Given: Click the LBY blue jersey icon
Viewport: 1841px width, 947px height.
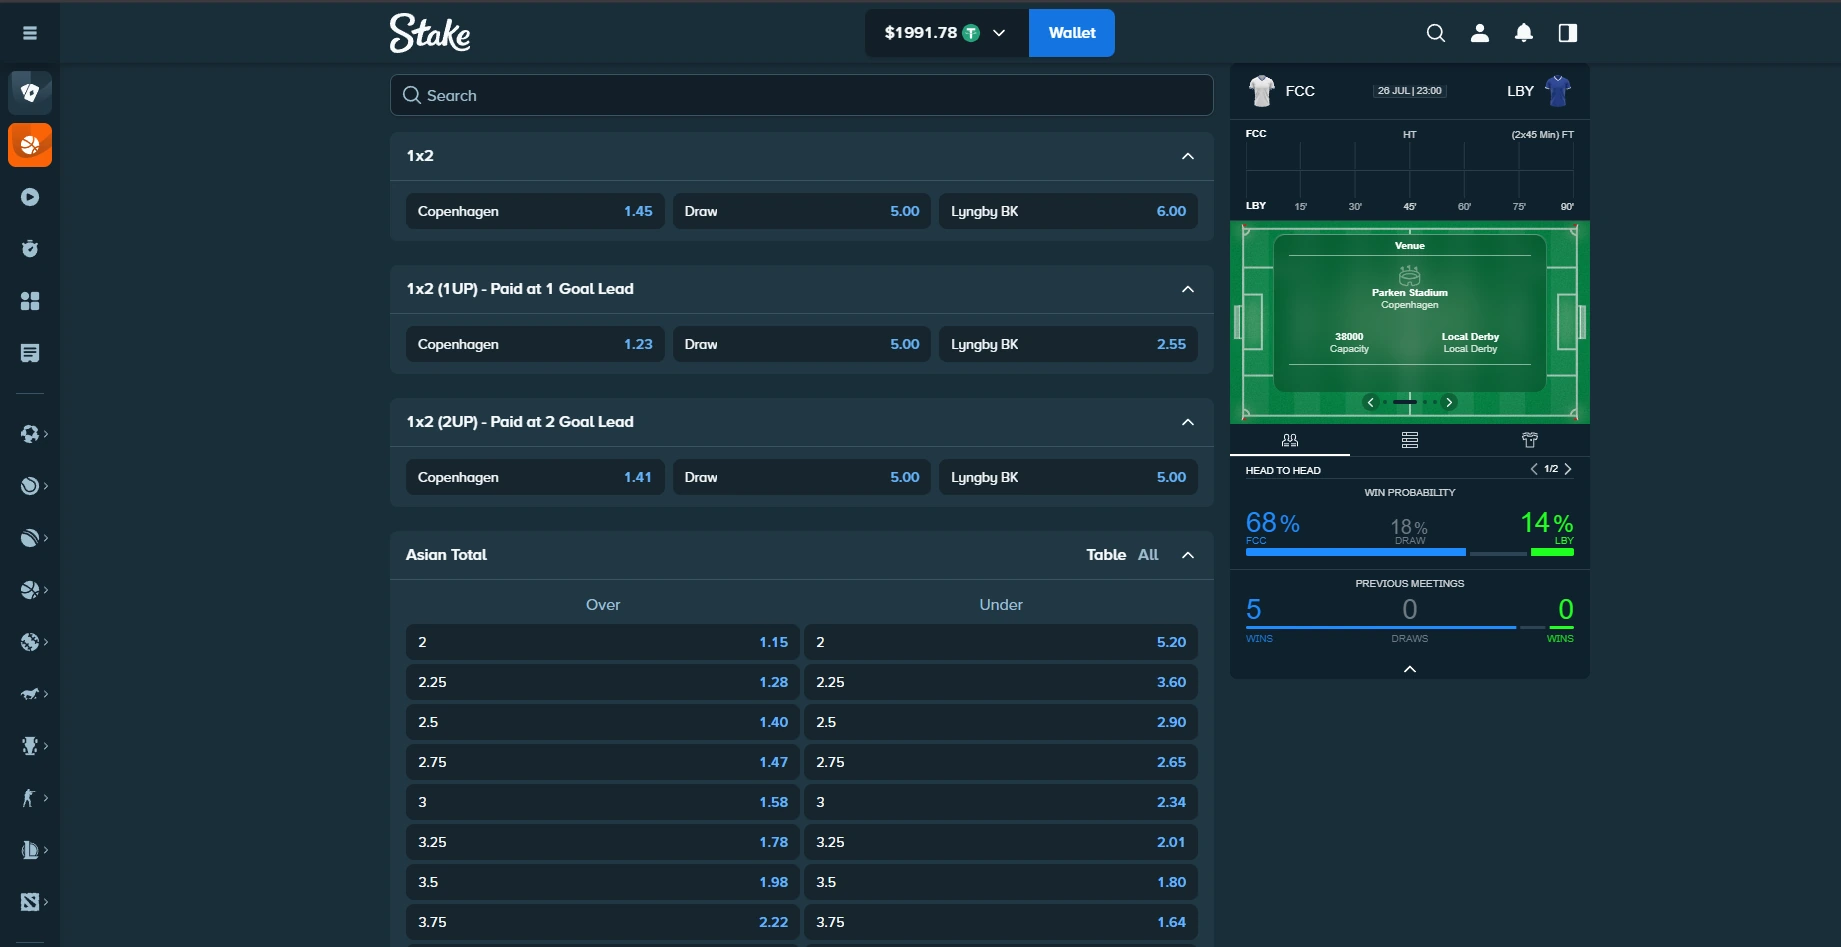Looking at the screenshot, I should (1558, 91).
